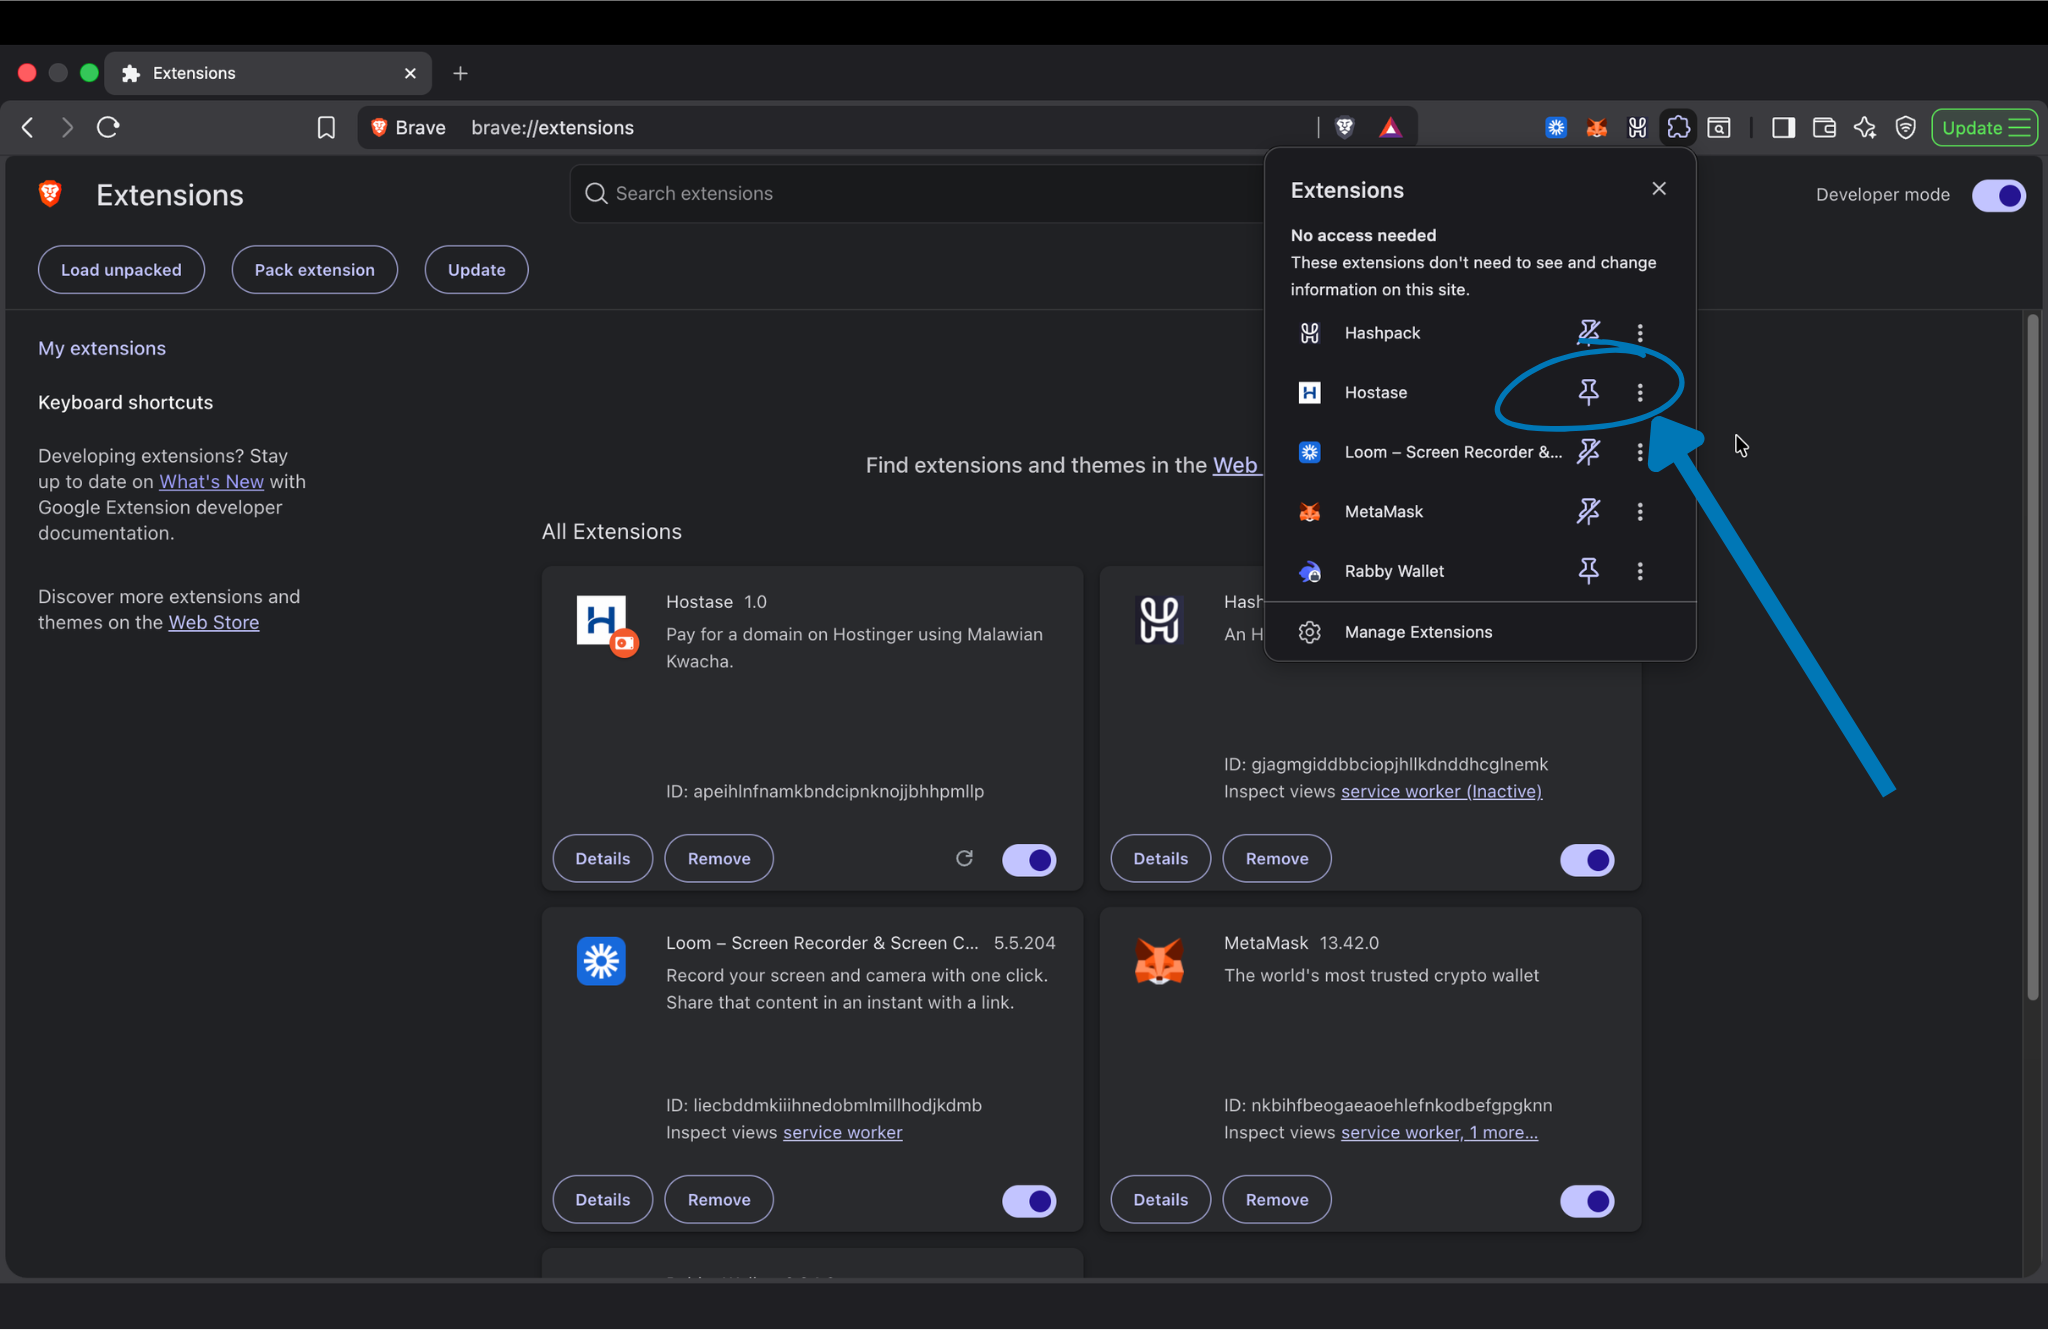Click the Hashpack icon in the toolbar
This screenshot has width=2048, height=1330.
point(1637,127)
